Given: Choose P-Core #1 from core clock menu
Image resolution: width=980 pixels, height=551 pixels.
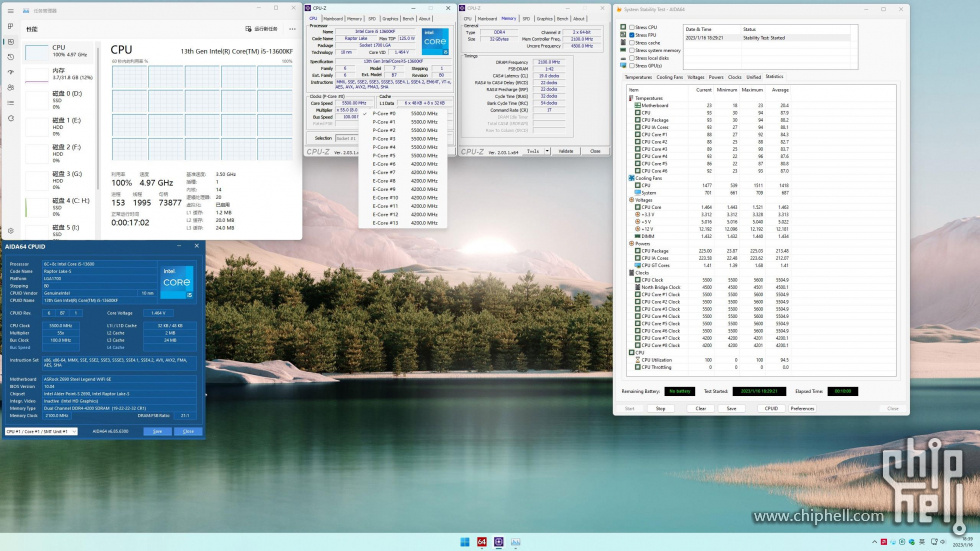Looking at the screenshot, I should point(403,122).
